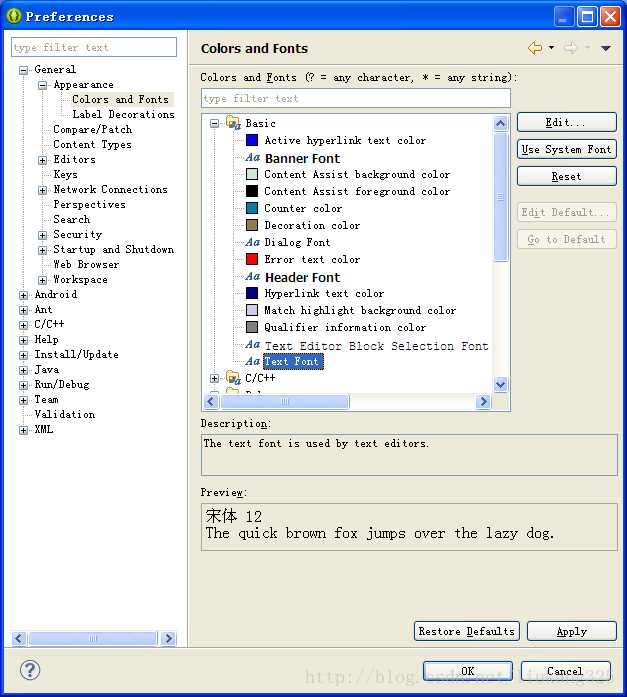Click the Cancel button
Image resolution: width=627 pixels, height=697 pixels.
click(x=565, y=671)
